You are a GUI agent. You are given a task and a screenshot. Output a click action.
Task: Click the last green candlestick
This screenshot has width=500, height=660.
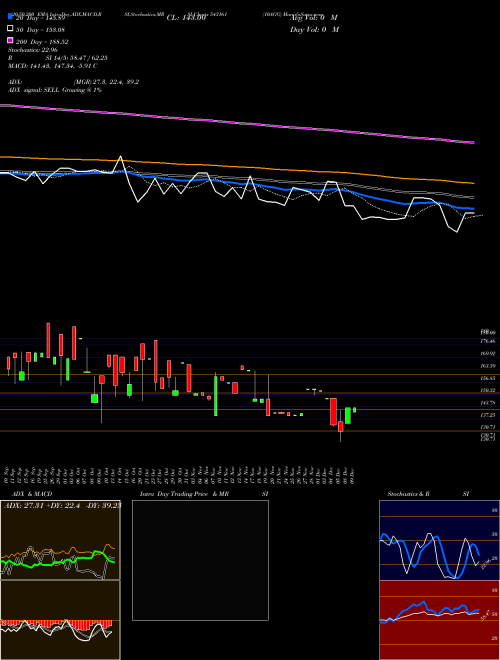coord(354,410)
